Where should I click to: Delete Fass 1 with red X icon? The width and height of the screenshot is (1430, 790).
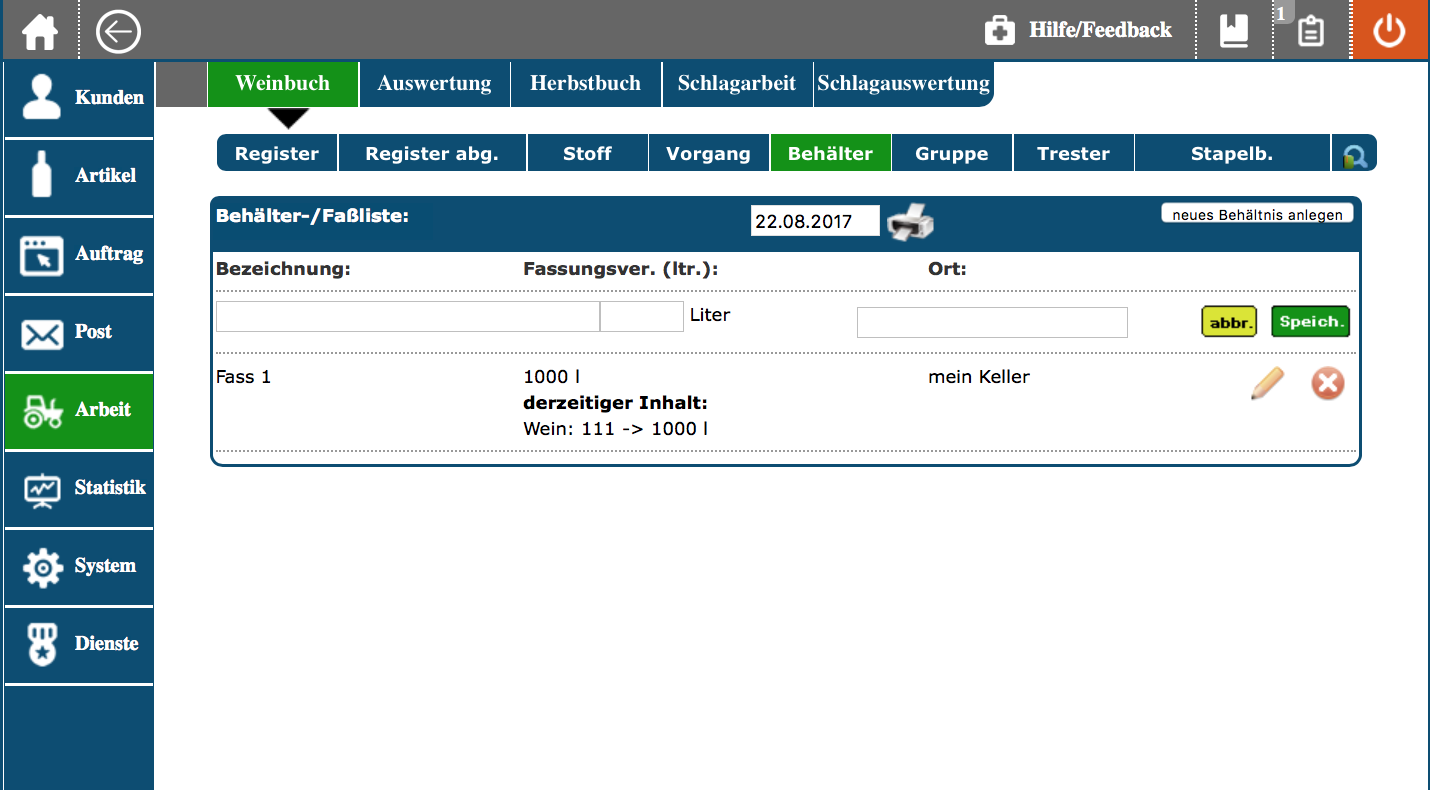click(x=1328, y=384)
